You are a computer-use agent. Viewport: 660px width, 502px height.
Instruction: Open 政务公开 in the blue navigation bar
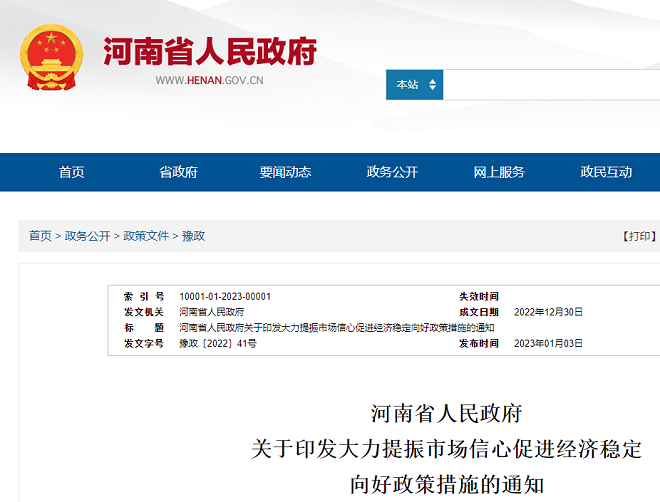[x=392, y=172]
